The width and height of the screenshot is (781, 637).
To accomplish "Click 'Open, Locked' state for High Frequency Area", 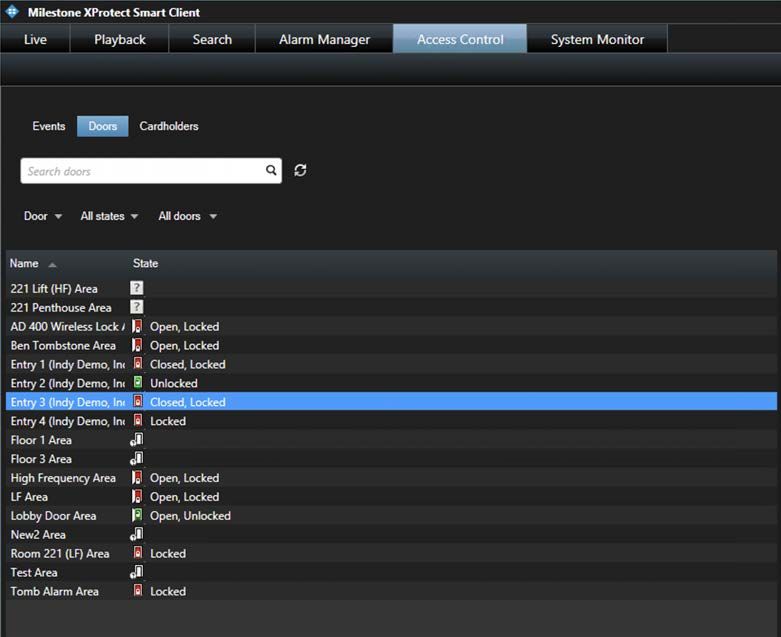I will tap(184, 478).
